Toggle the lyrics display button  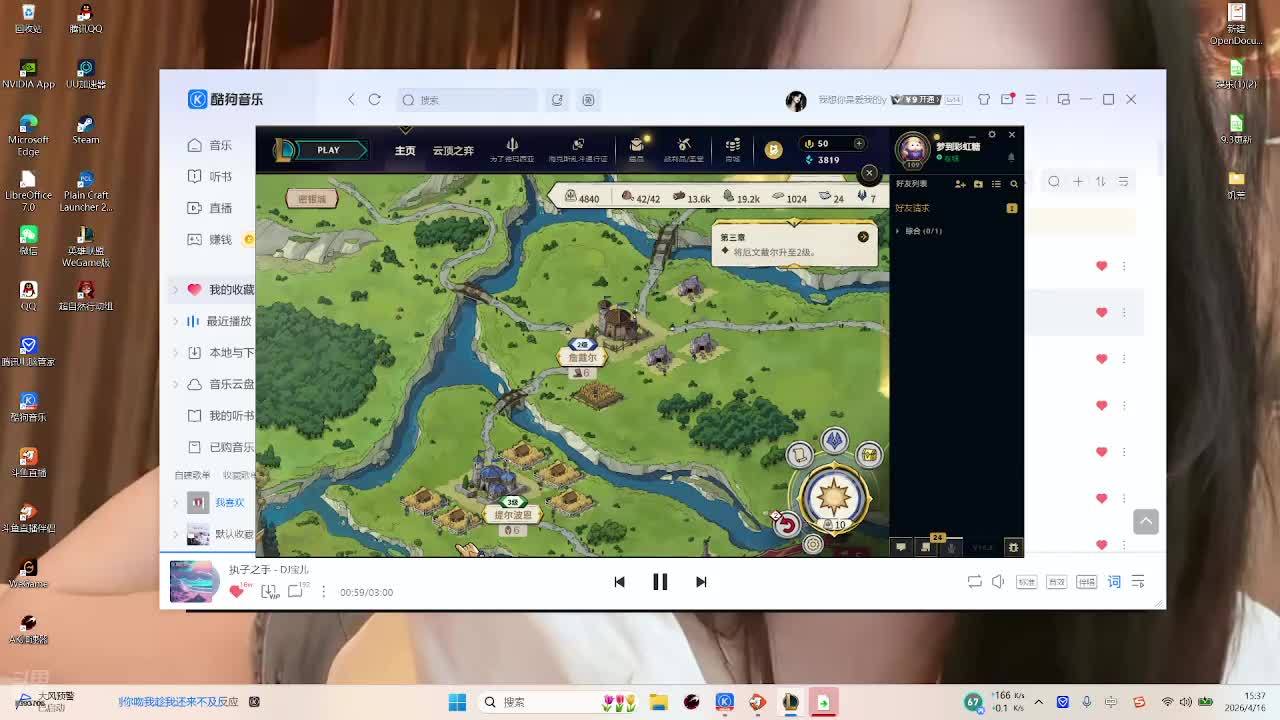pos(1114,582)
